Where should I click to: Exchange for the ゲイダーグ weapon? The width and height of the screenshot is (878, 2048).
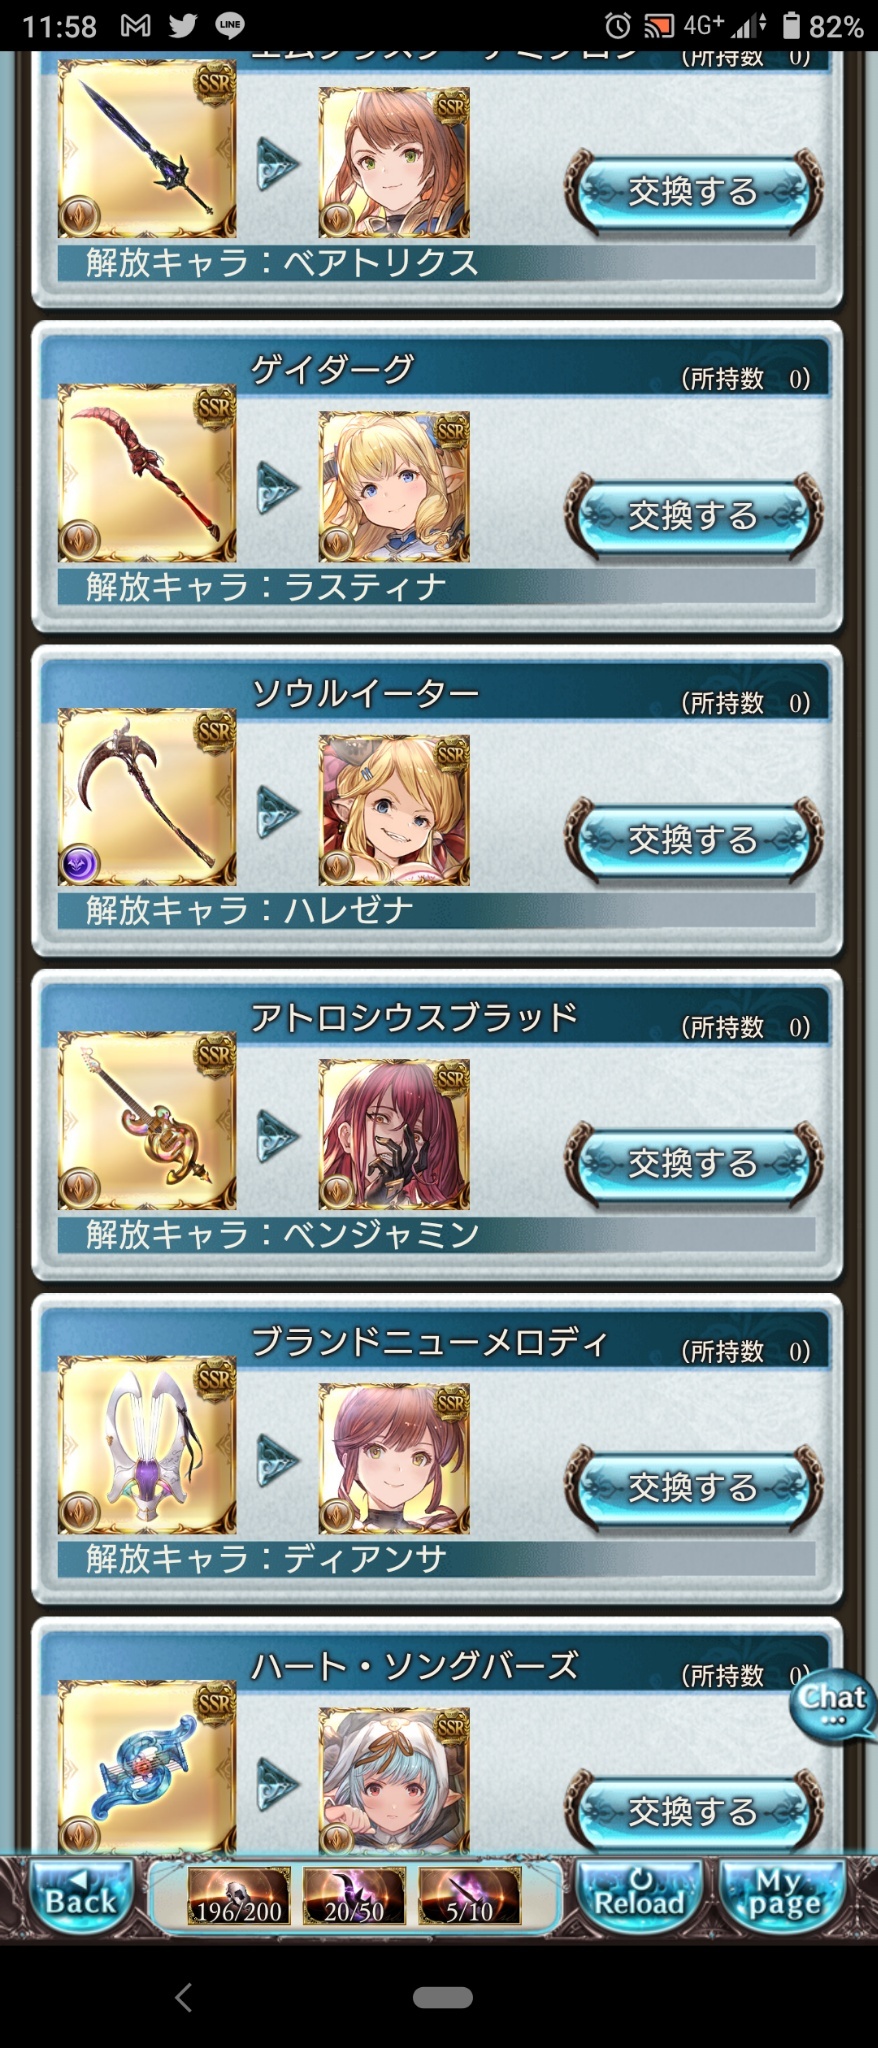693,516
